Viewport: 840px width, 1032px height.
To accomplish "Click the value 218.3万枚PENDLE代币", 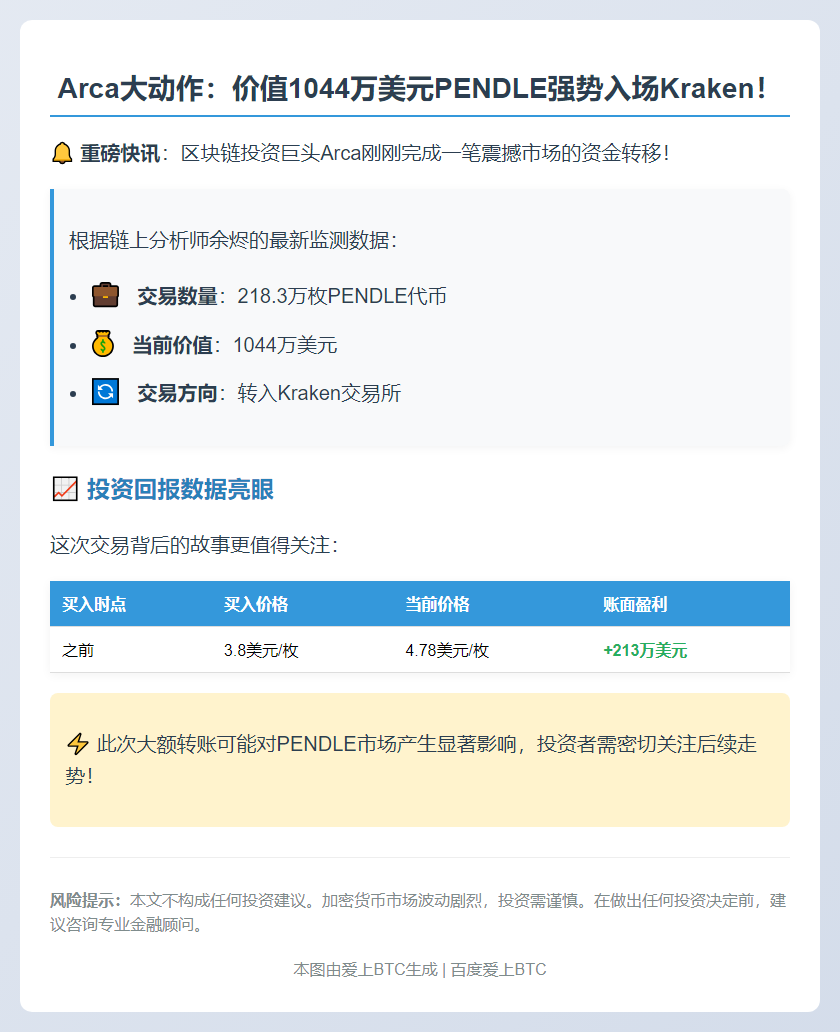I will pos(342,296).
